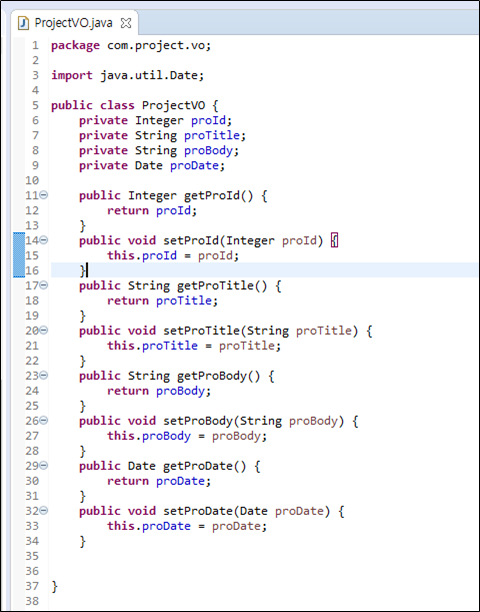Collapse the setProId method at line 14
This screenshot has width=480, height=612.
click(x=44, y=240)
